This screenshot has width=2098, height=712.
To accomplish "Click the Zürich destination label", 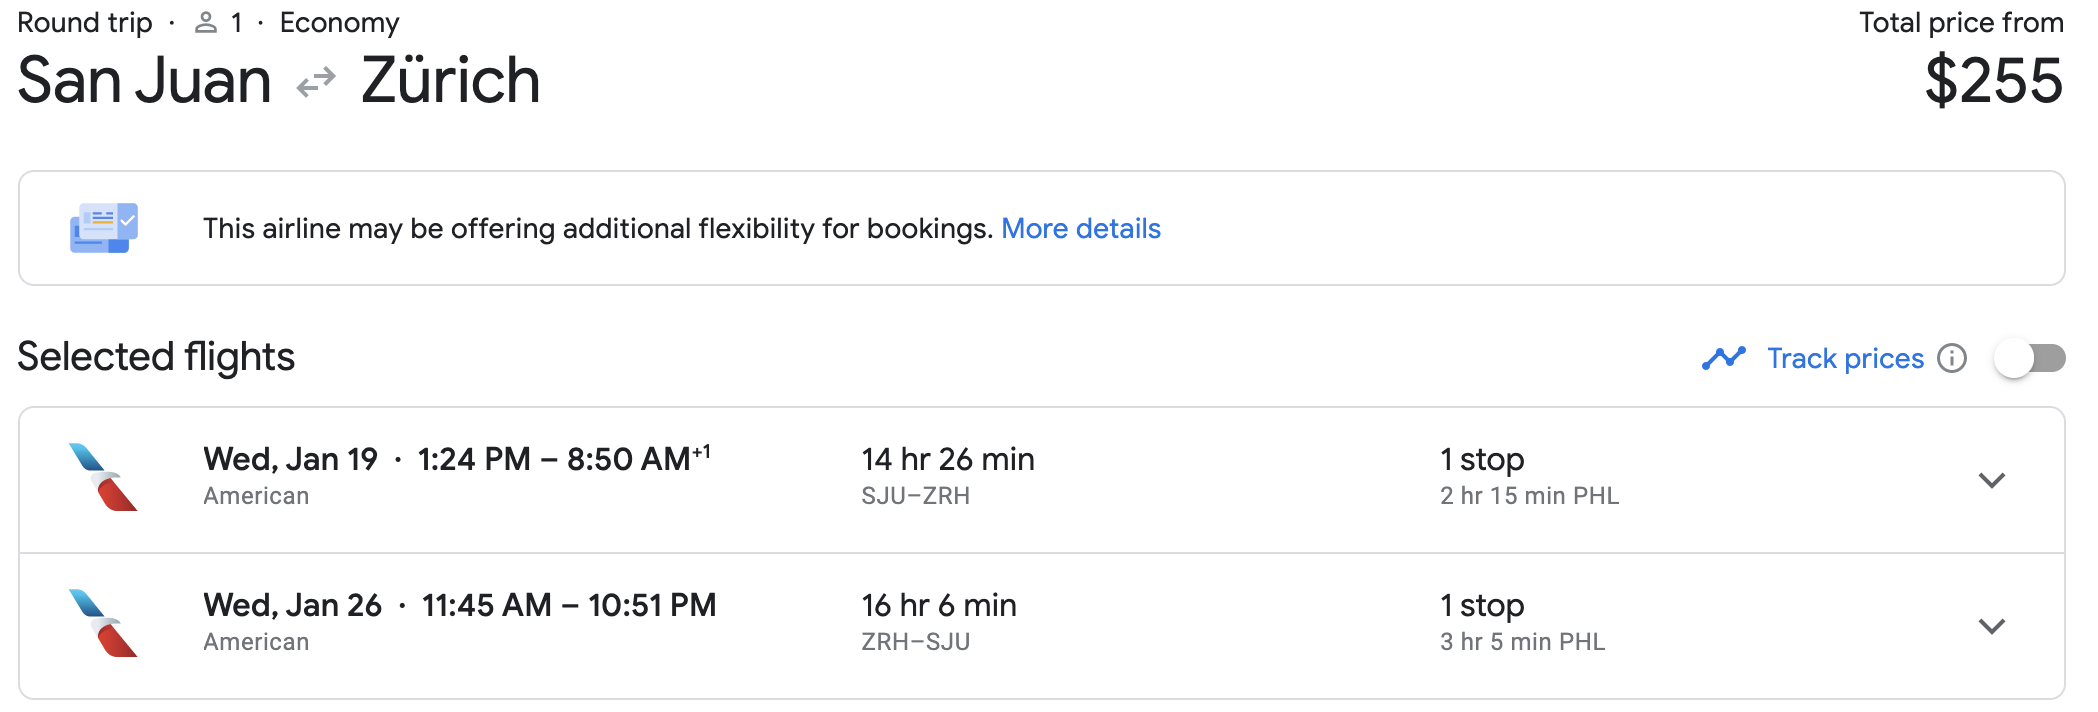I will (450, 80).
